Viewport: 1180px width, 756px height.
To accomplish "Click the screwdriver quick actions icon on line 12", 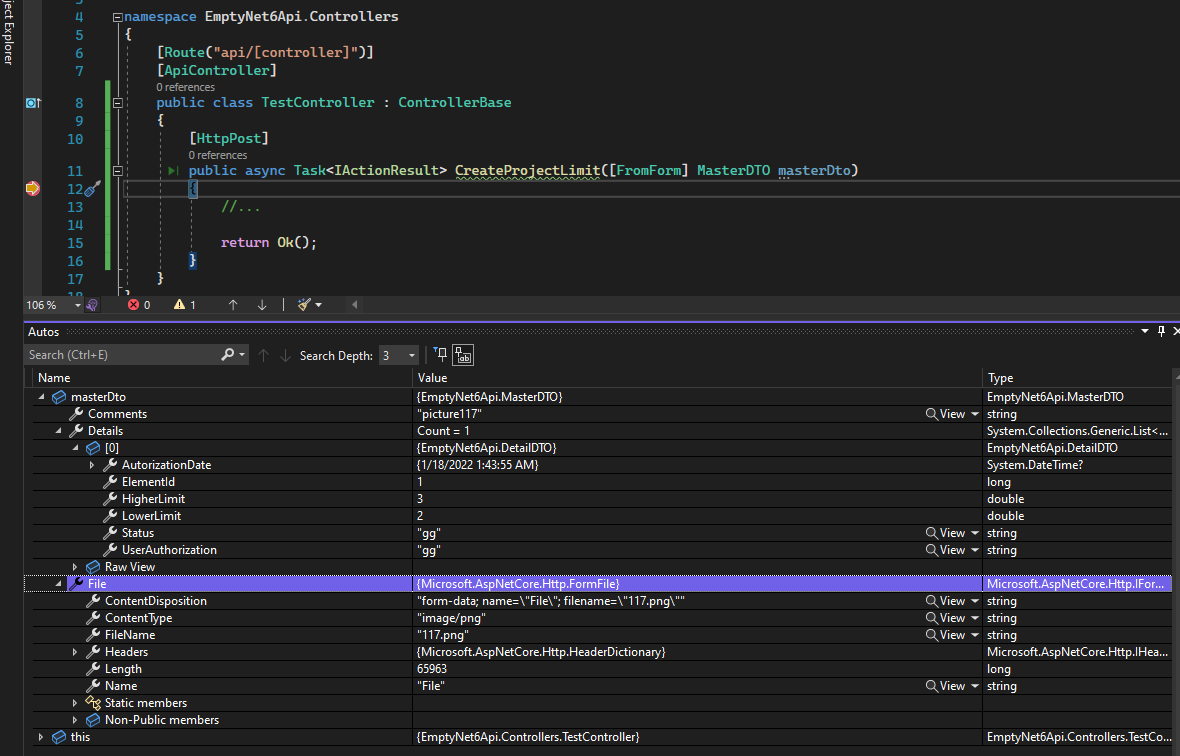I will point(92,189).
